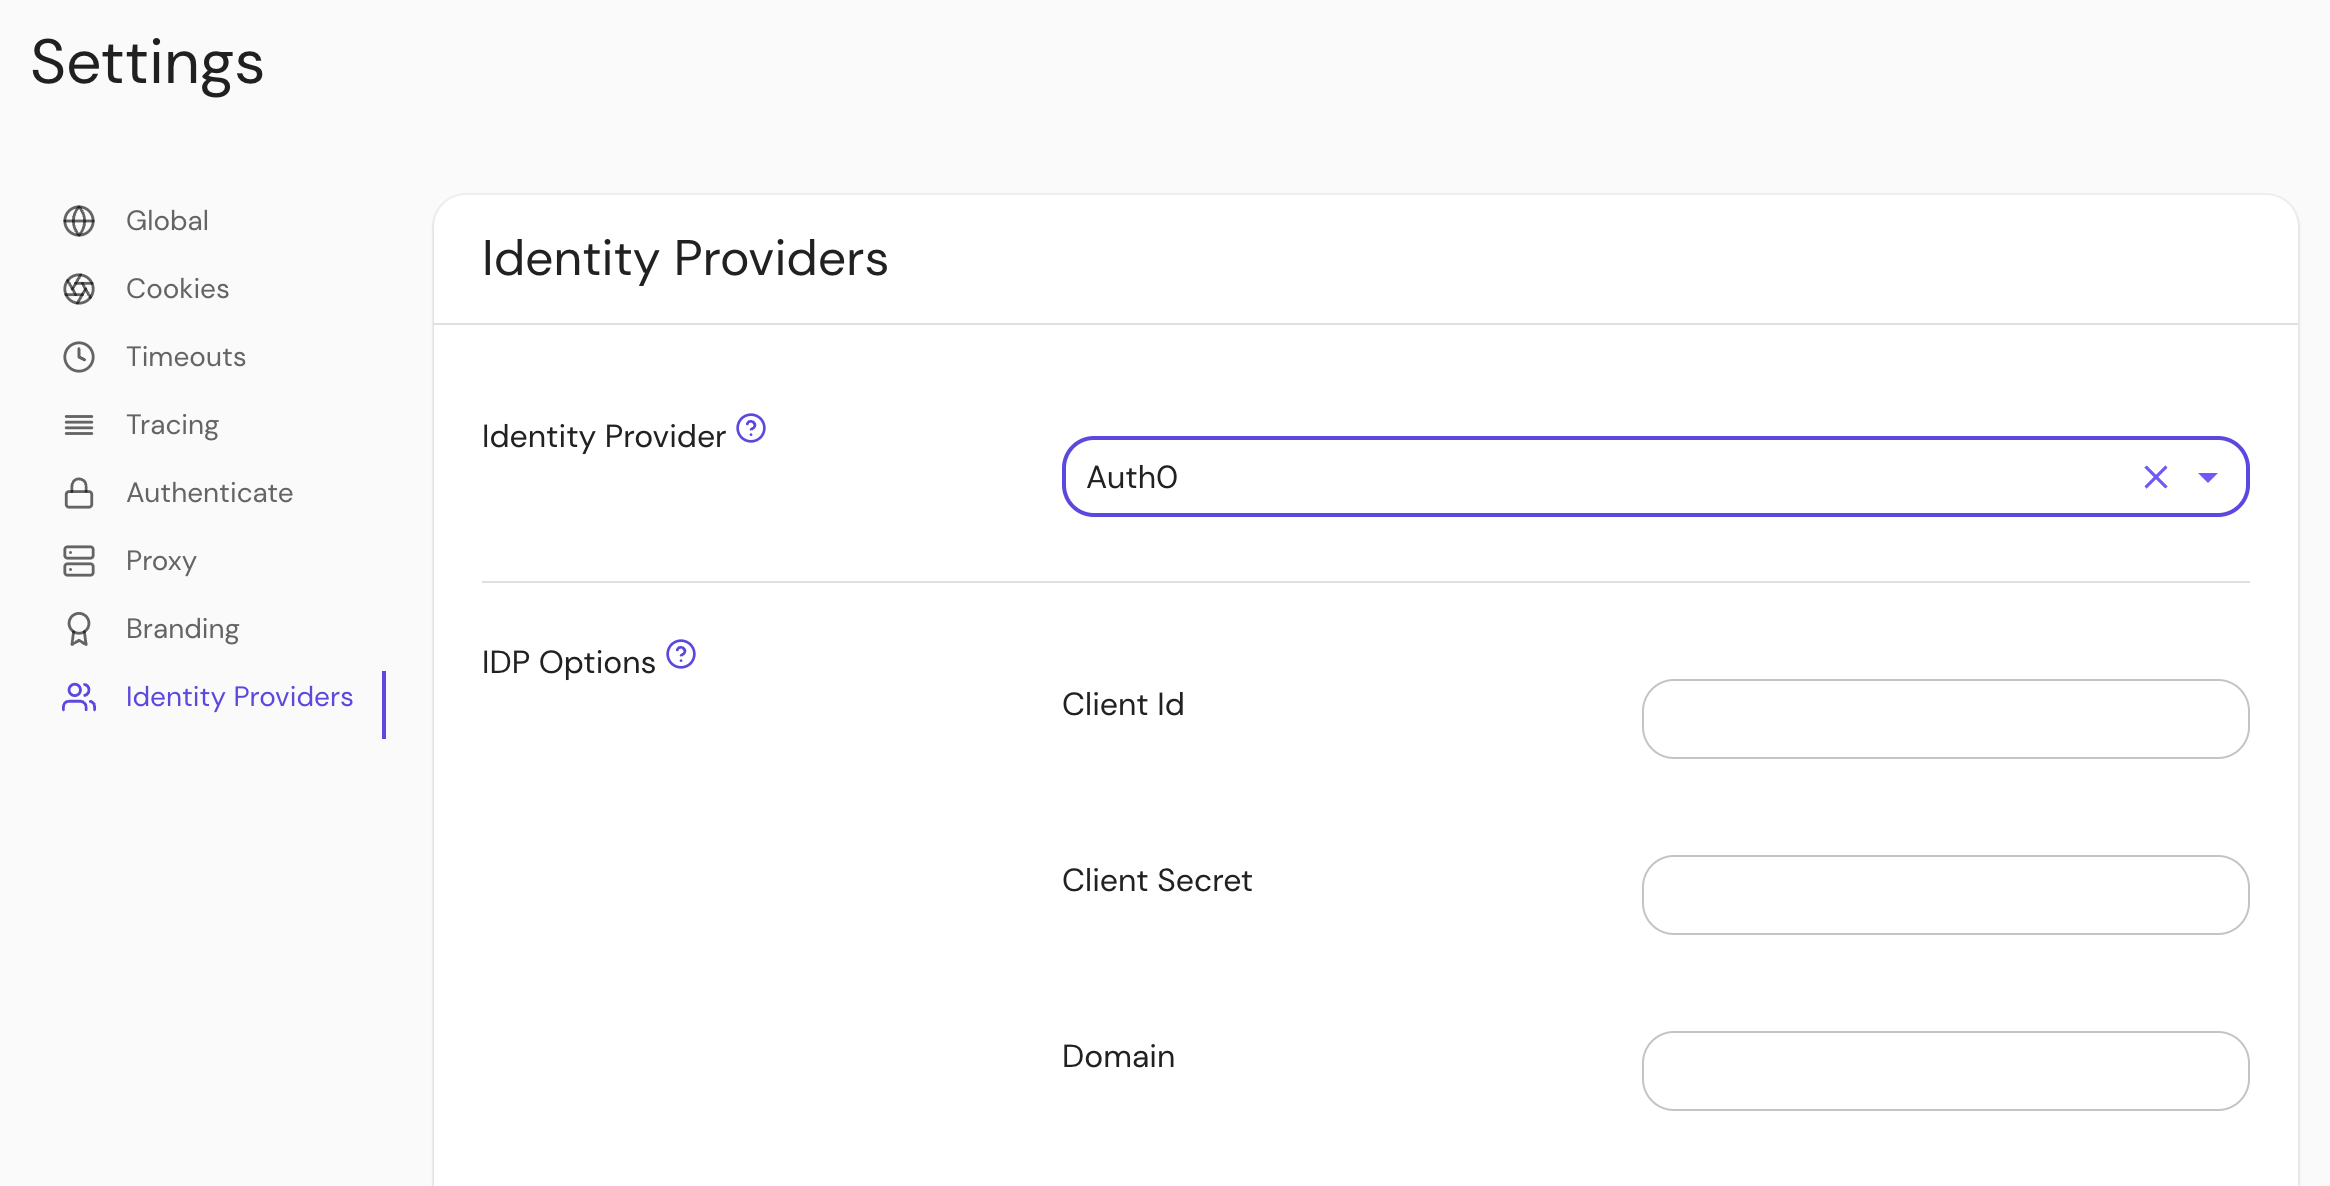Image resolution: width=2330 pixels, height=1186 pixels.
Task: Select the Cookies settings icon
Action: tap(79, 288)
